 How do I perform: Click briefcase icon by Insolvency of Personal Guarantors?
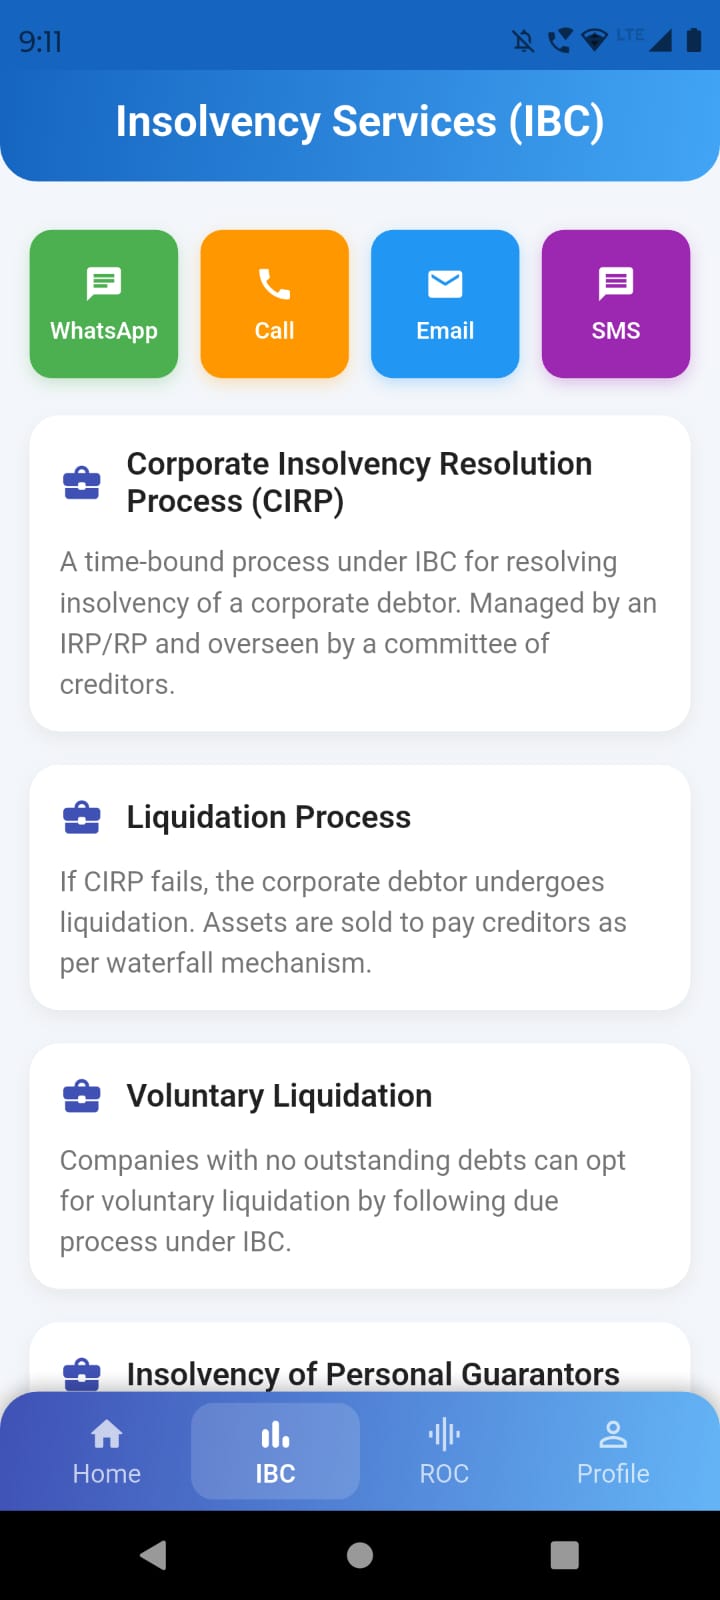click(x=81, y=1374)
